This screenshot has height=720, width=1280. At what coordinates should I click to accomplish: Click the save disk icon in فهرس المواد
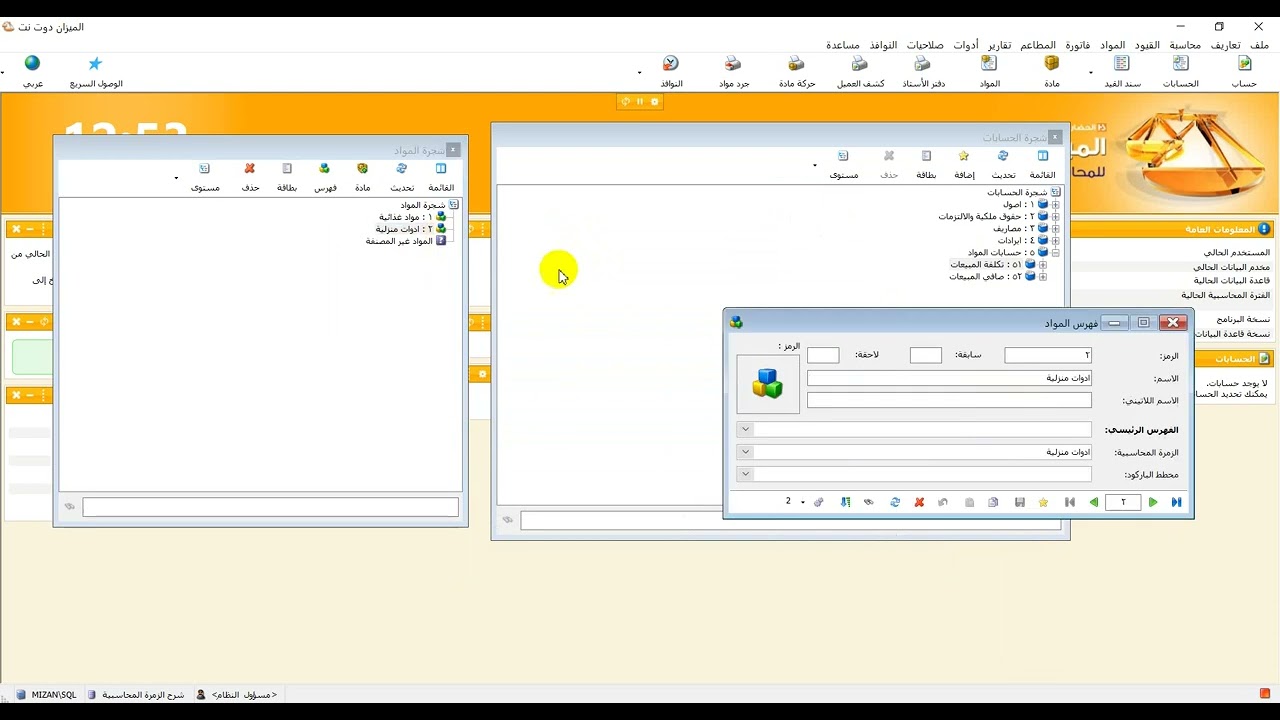pos(1020,502)
